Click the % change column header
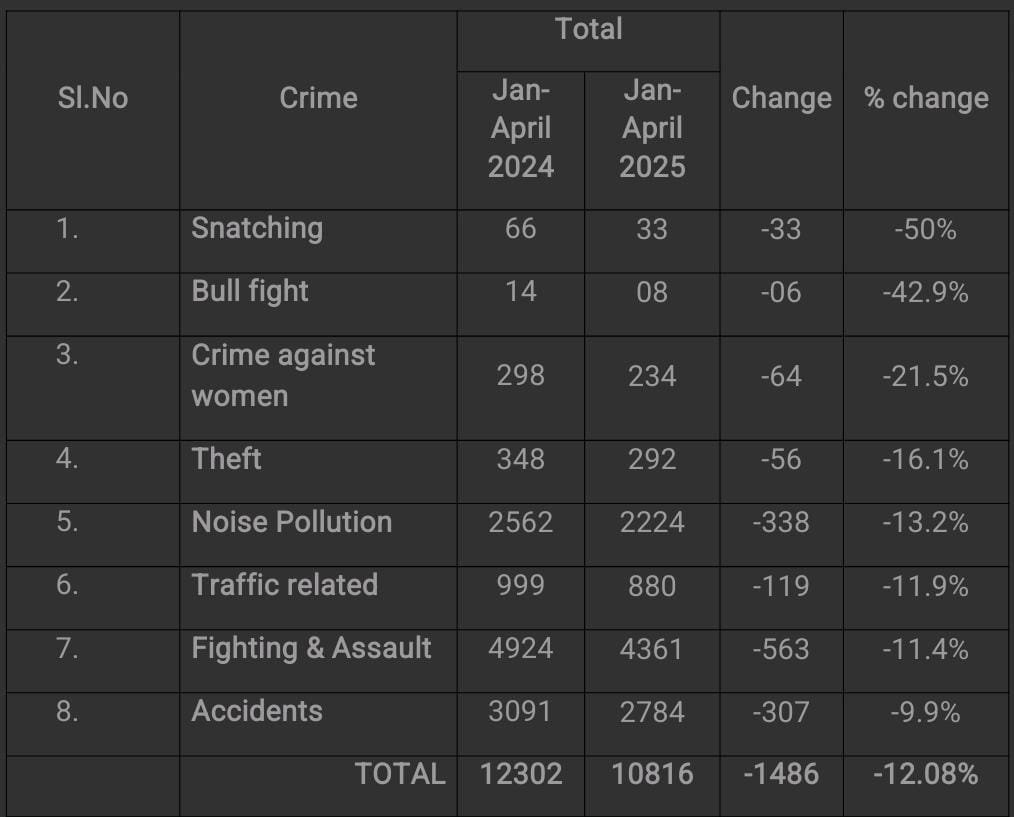 [926, 98]
